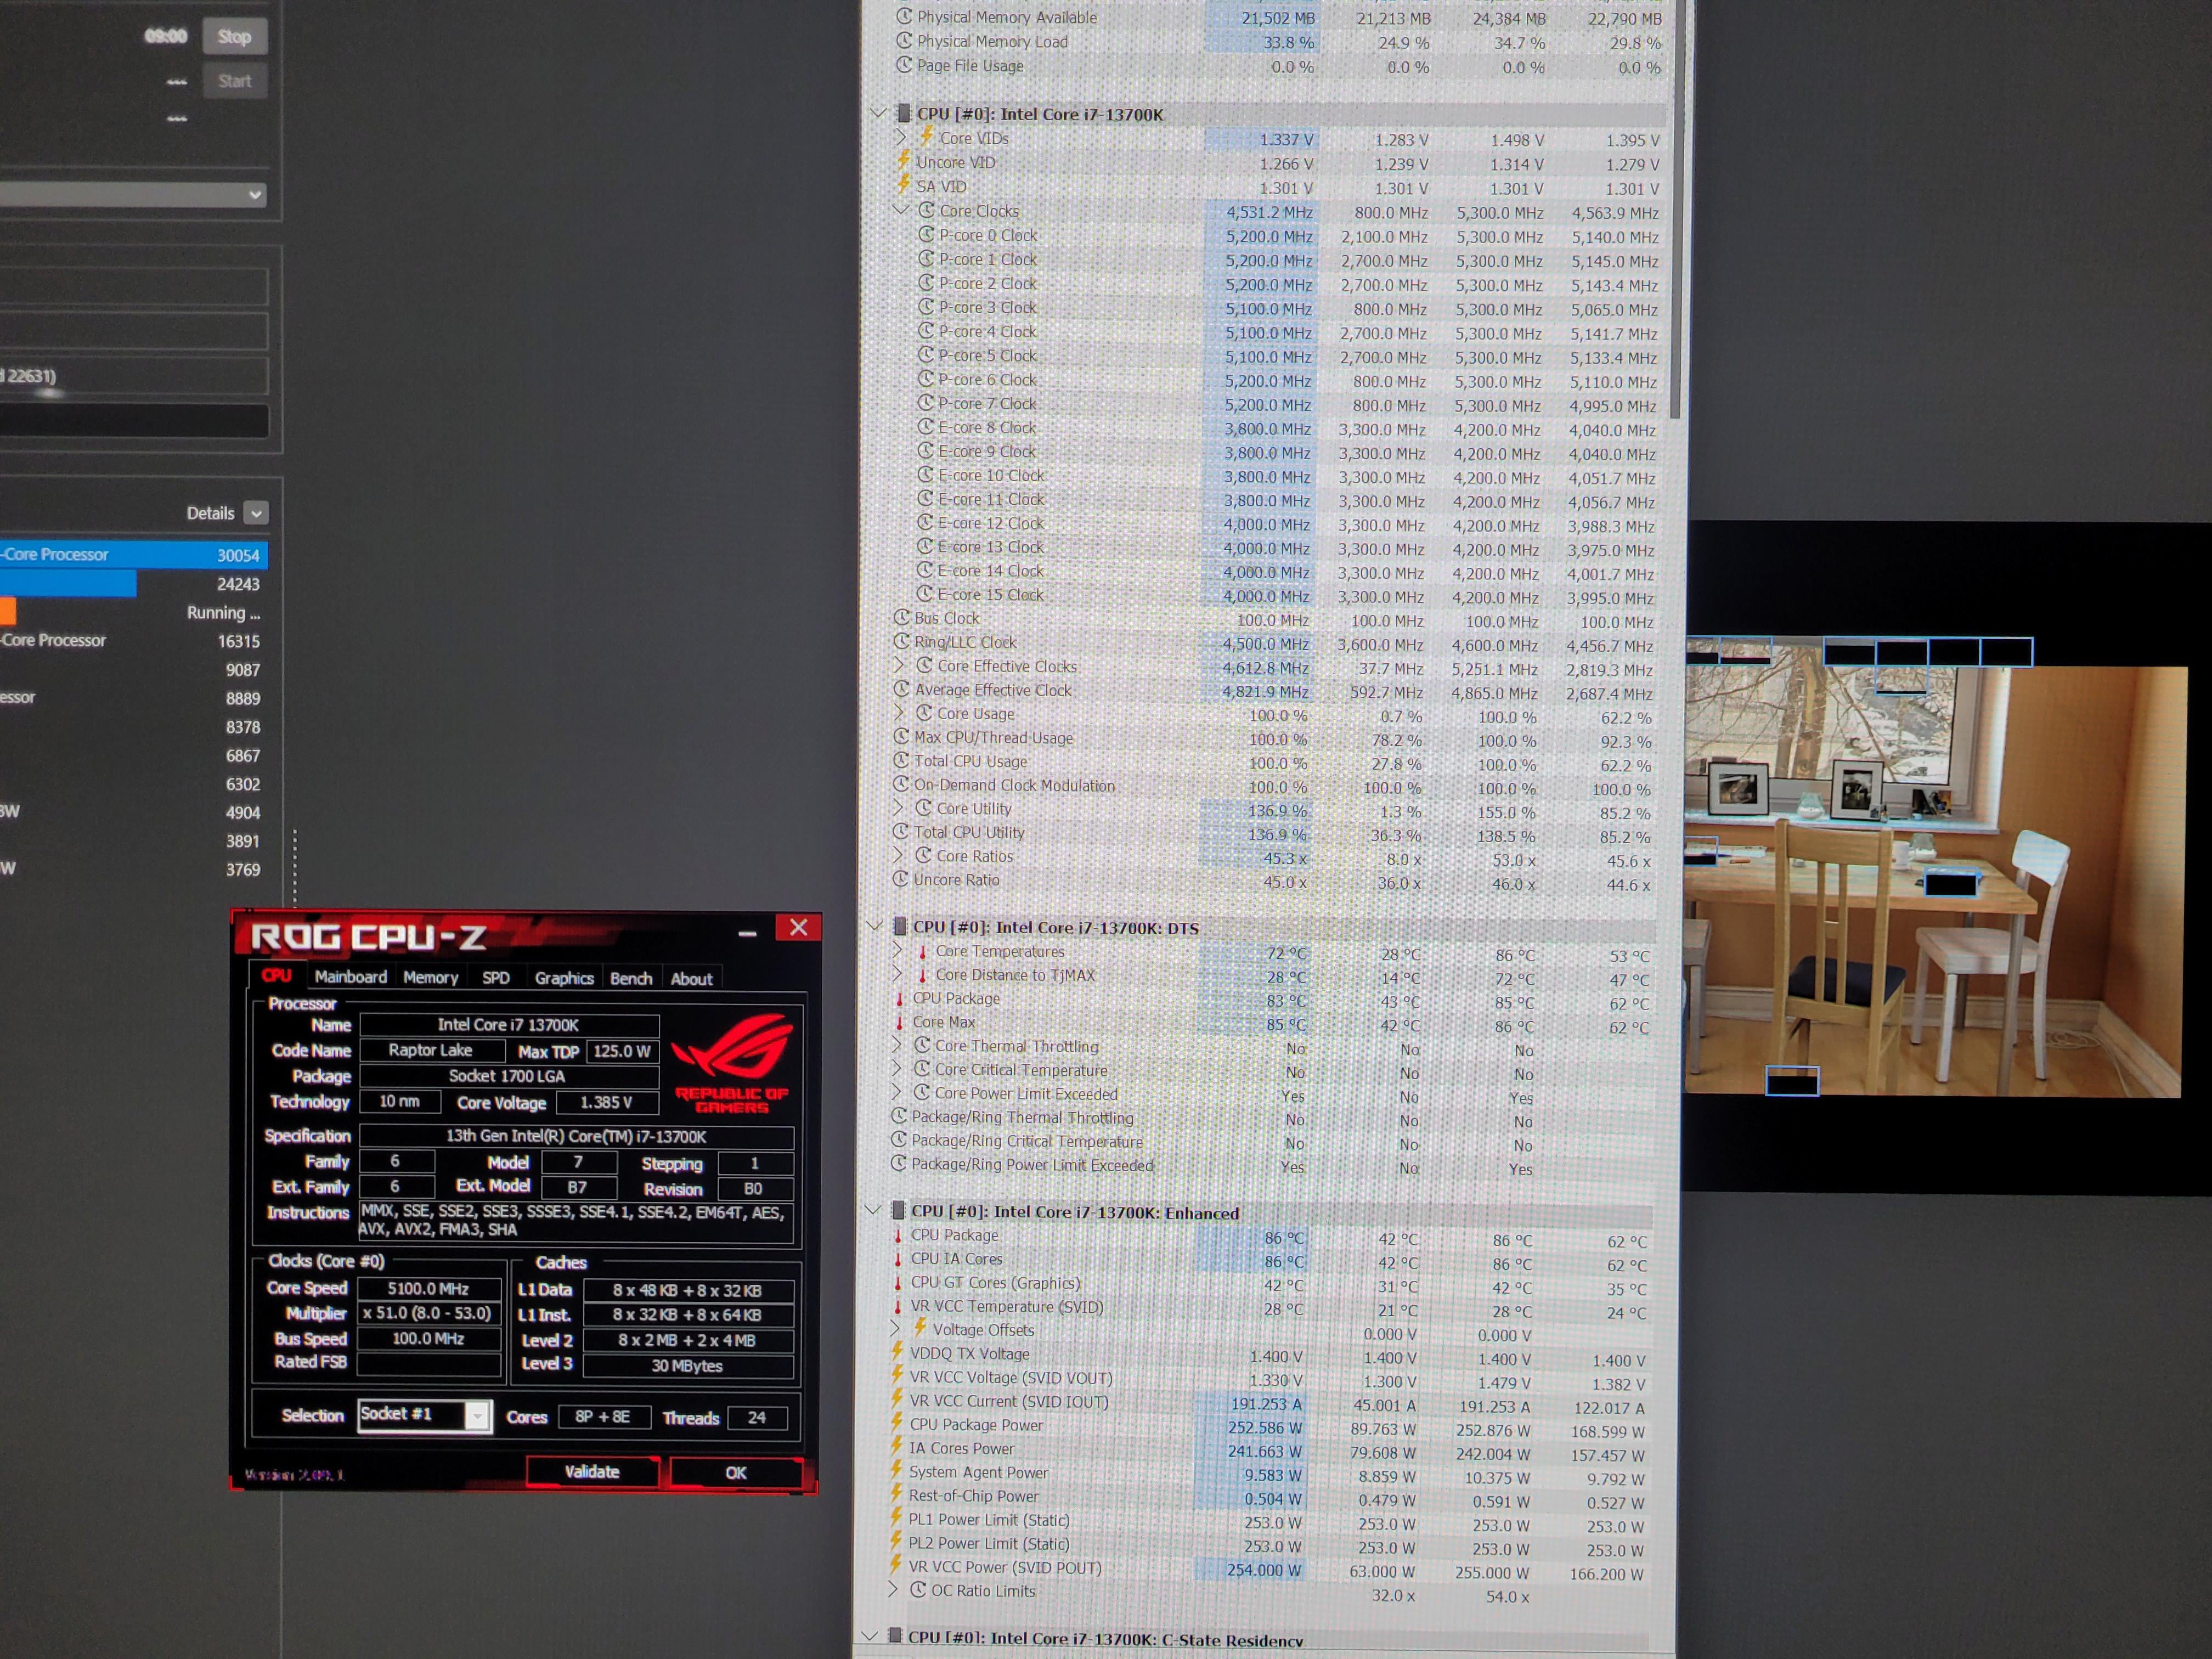Click the On-Demand Clock Modulation icon
2212x1659 pixels.
901,784
